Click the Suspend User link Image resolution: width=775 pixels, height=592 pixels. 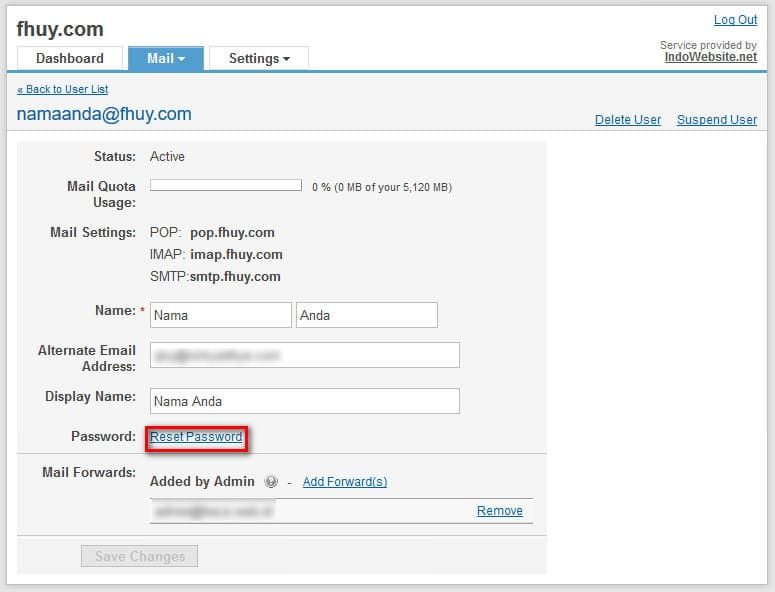tap(717, 120)
